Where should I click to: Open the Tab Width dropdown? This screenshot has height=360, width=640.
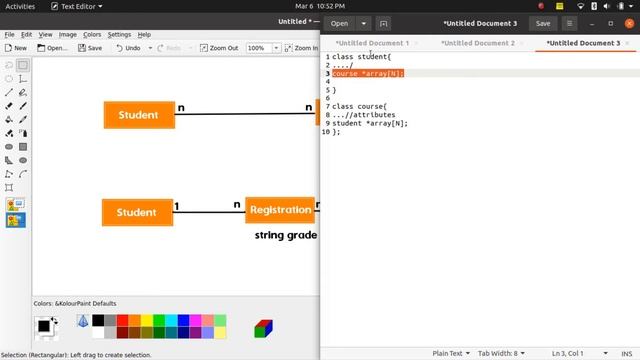(x=501, y=353)
